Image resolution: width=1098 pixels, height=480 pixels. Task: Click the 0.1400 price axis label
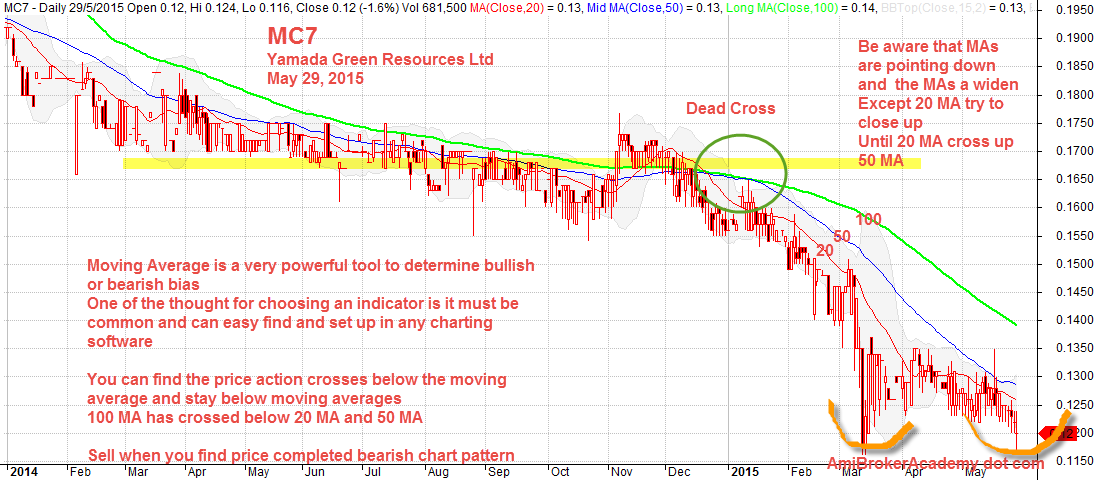[x=1075, y=321]
